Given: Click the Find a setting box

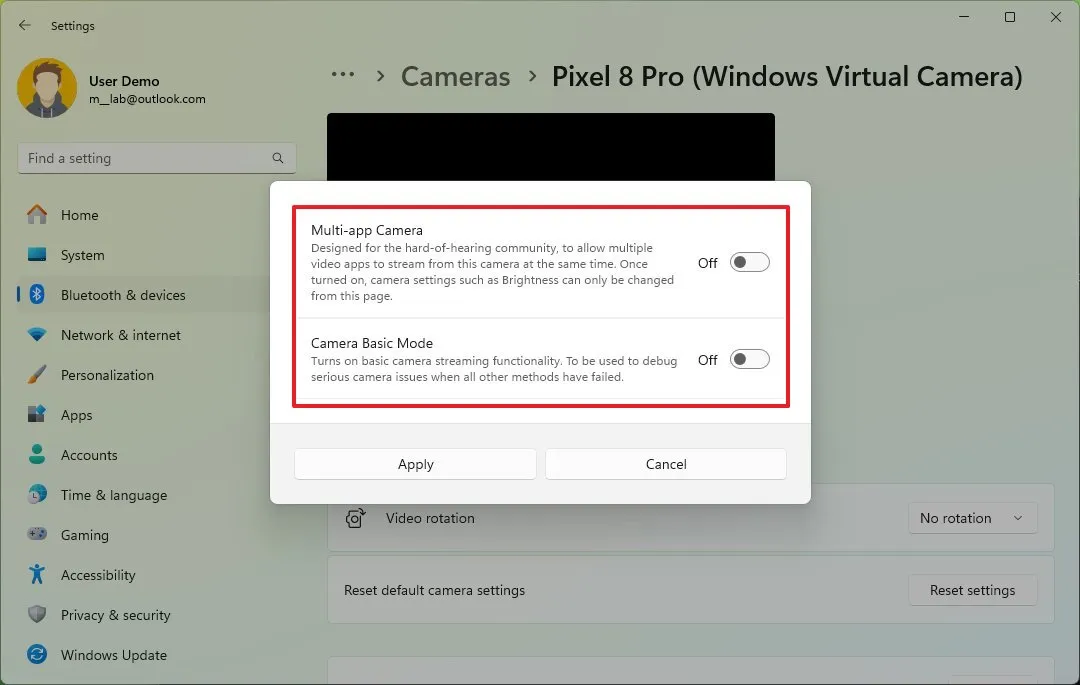Looking at the screenshot, I should click(157, 158).
